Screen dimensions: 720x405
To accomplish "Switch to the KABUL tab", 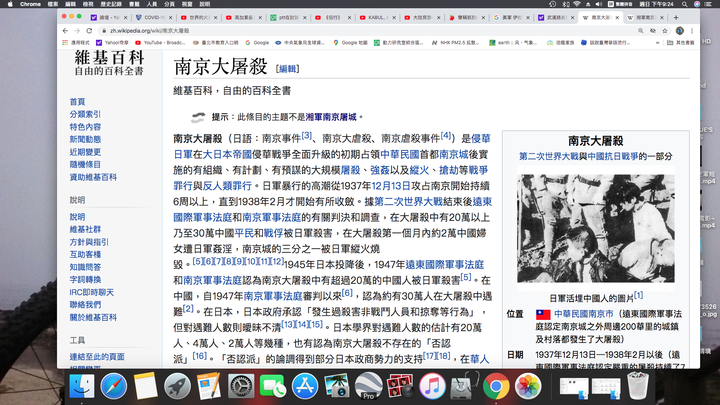I will click(377, 17).
